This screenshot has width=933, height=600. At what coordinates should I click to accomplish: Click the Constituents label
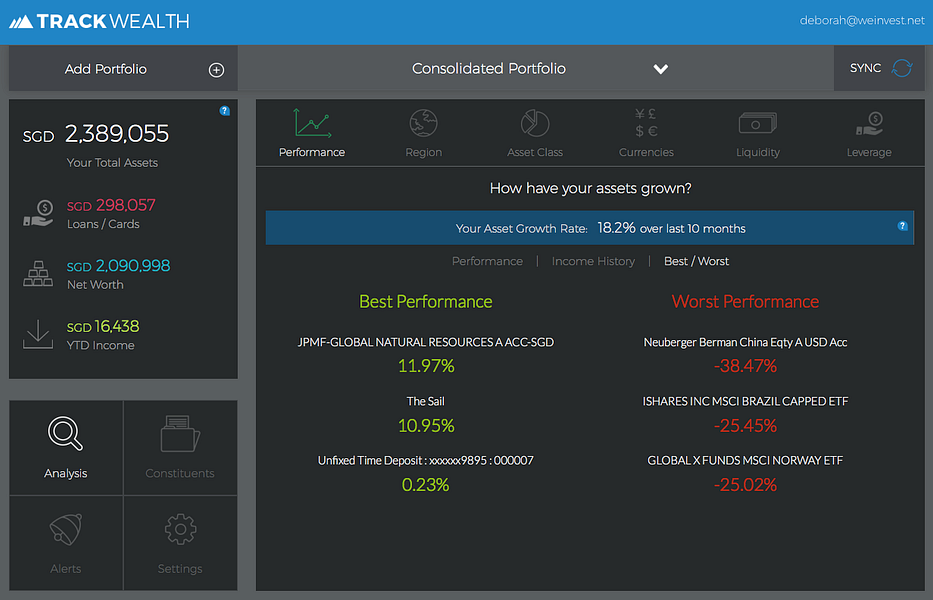point(180,473)
